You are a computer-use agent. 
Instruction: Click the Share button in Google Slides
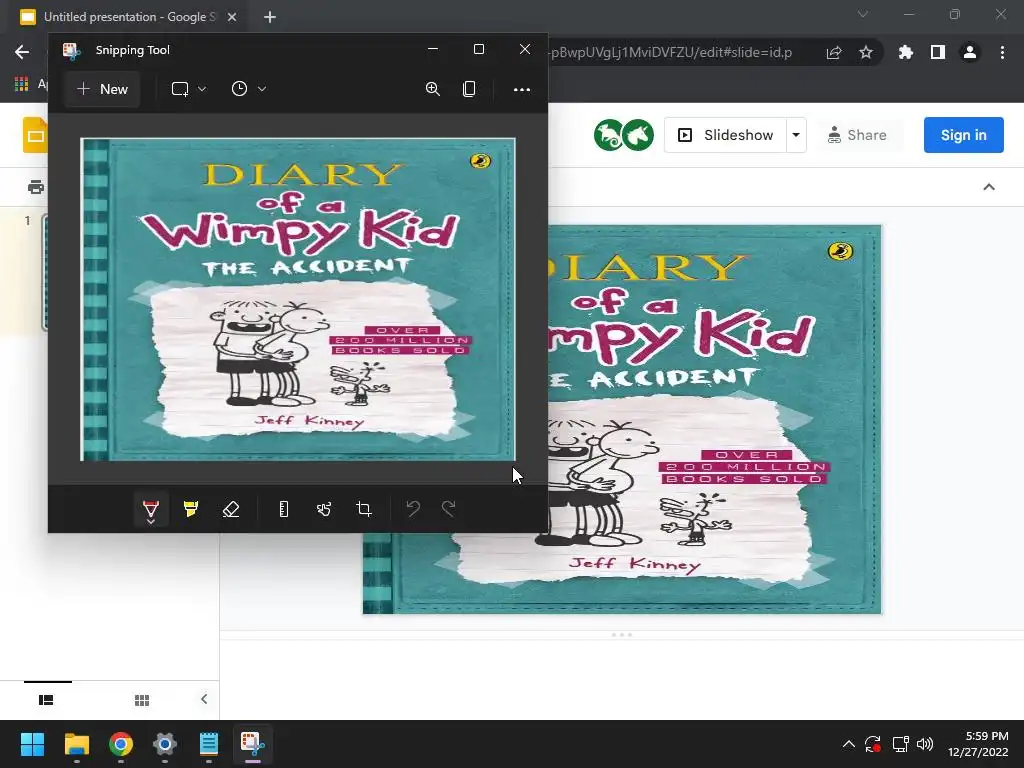tap(857, 135)
